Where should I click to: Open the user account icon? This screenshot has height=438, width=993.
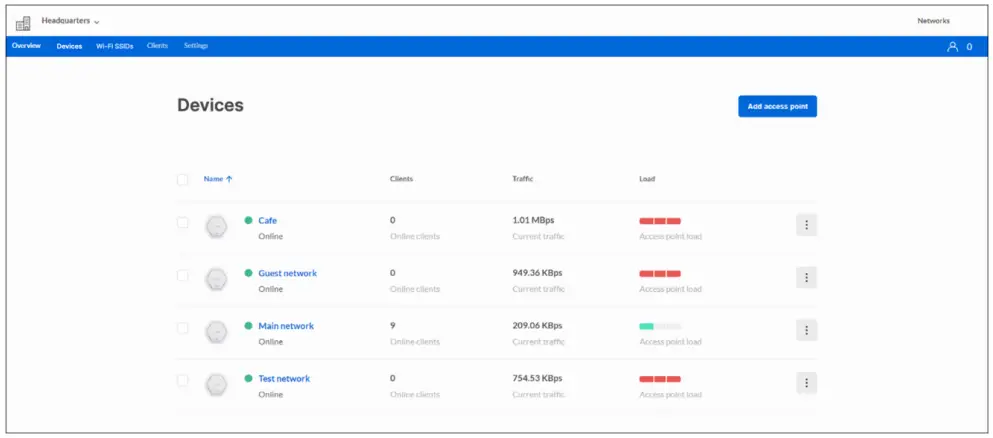click(x=952, y=47)
